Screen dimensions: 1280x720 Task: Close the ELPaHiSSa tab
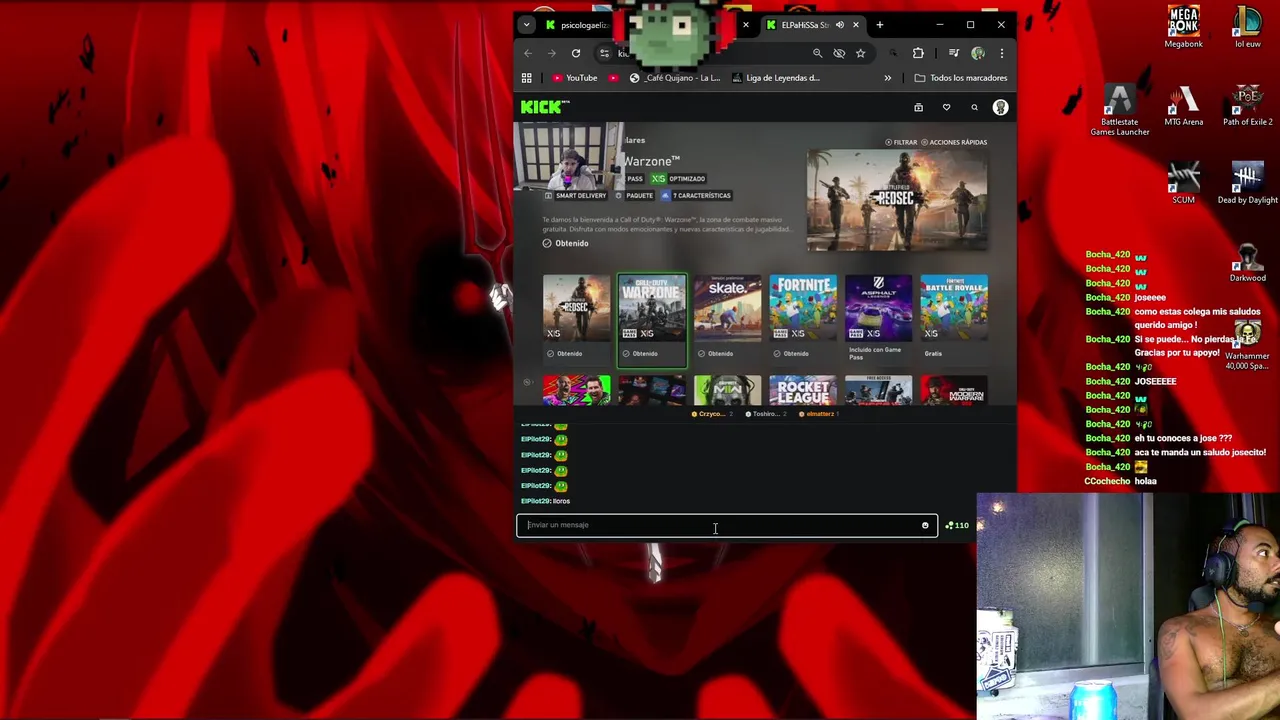[x=856, y=25]
